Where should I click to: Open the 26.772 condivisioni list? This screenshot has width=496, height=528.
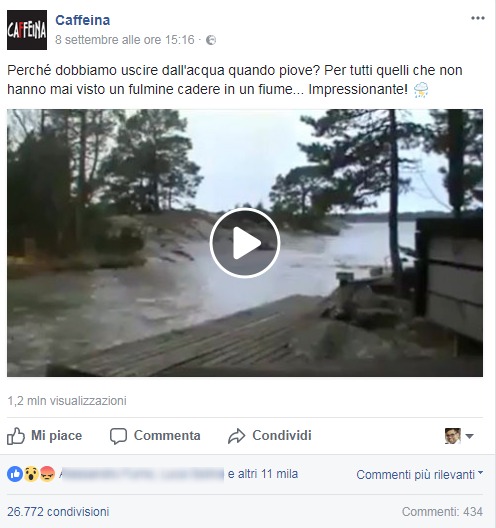[58, 512]
